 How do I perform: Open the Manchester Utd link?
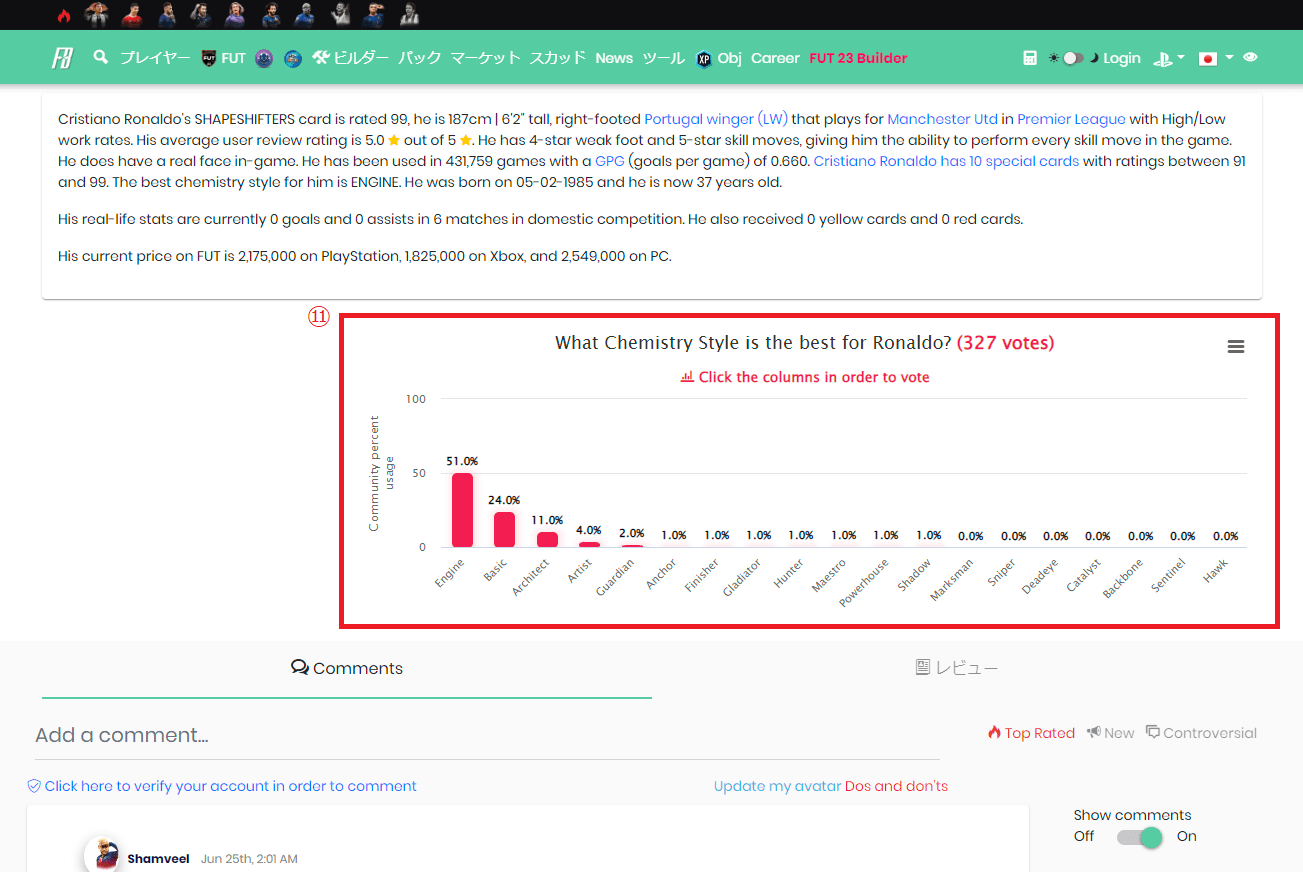click(942, 119)
